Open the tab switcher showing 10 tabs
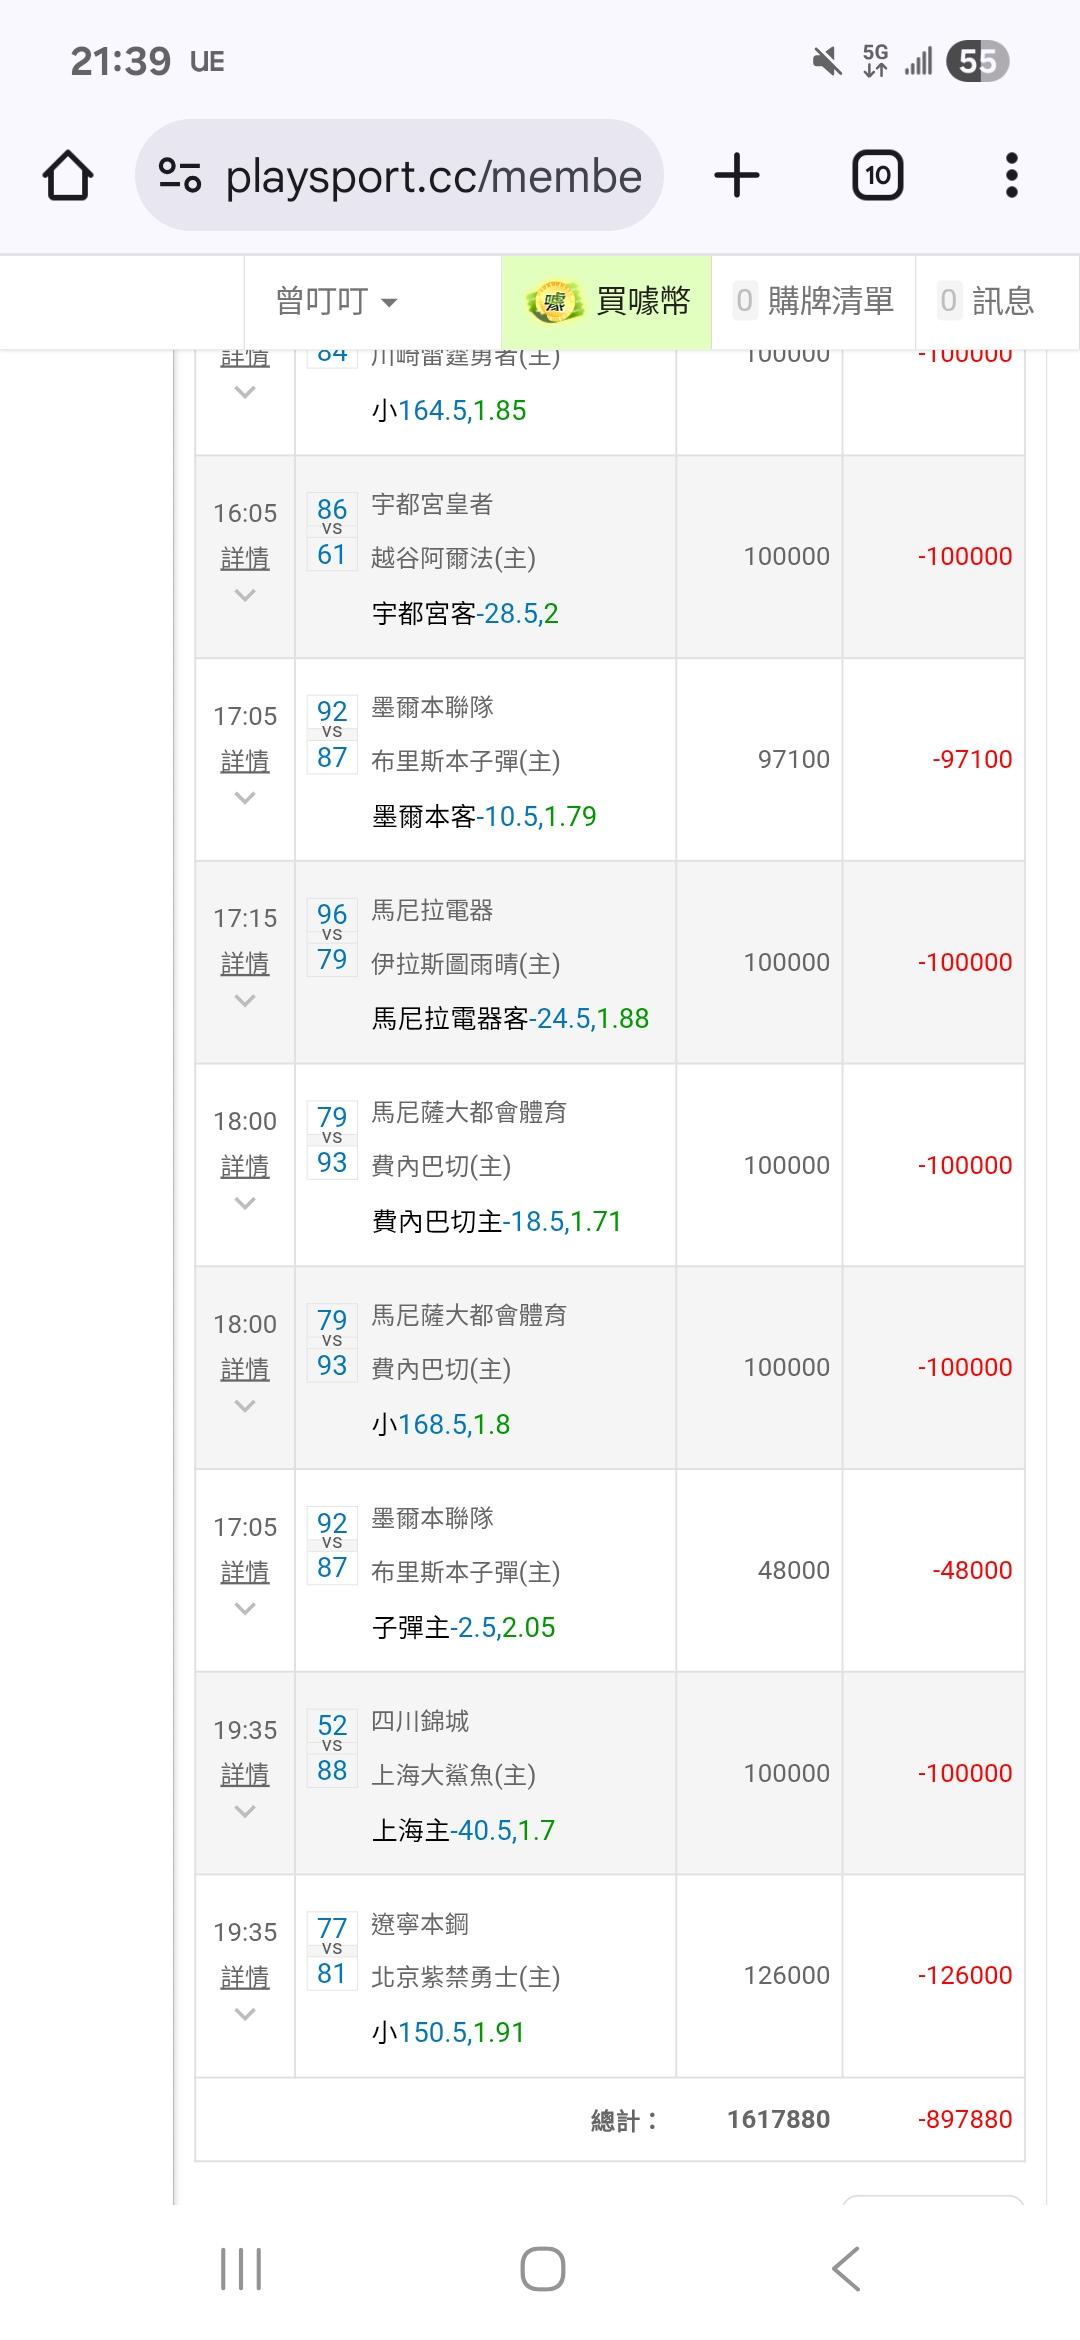The height and width of the screenshot is (2340, 1080). (x=877, y=176)
